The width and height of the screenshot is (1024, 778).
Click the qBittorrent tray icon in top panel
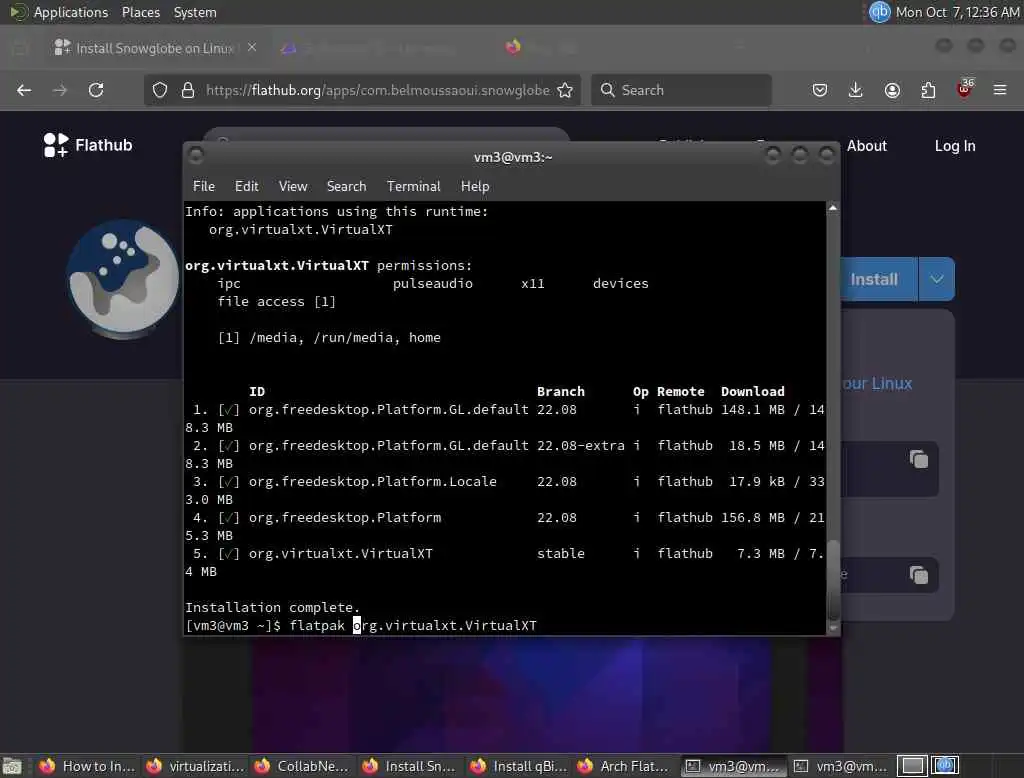point(880,12)
